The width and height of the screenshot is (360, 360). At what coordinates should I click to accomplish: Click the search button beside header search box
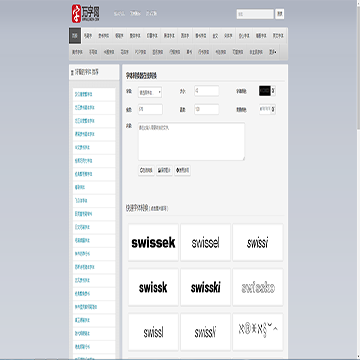click(280, 14)
